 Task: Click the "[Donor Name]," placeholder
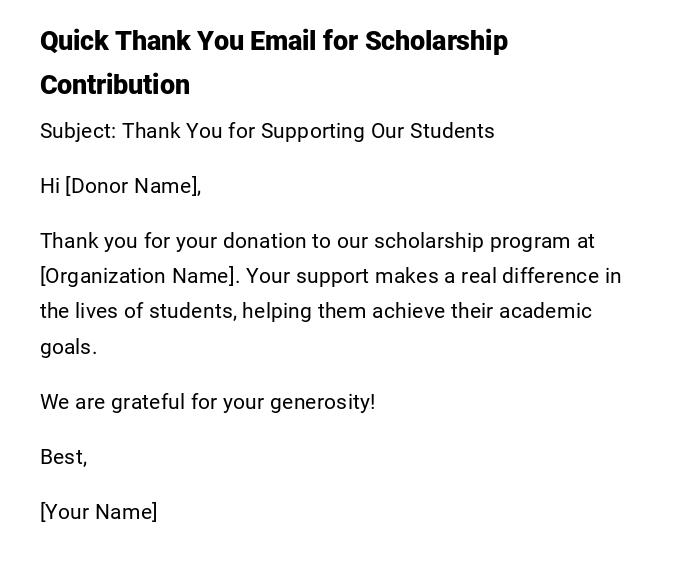pyautogui.click(x=133, y=186)
